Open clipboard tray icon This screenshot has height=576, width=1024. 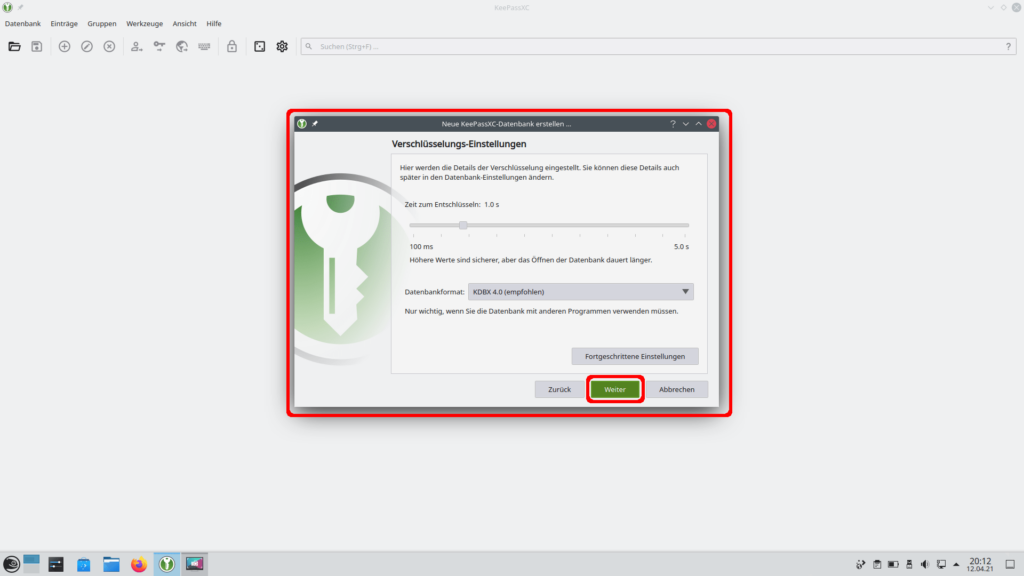pos(877,564)
